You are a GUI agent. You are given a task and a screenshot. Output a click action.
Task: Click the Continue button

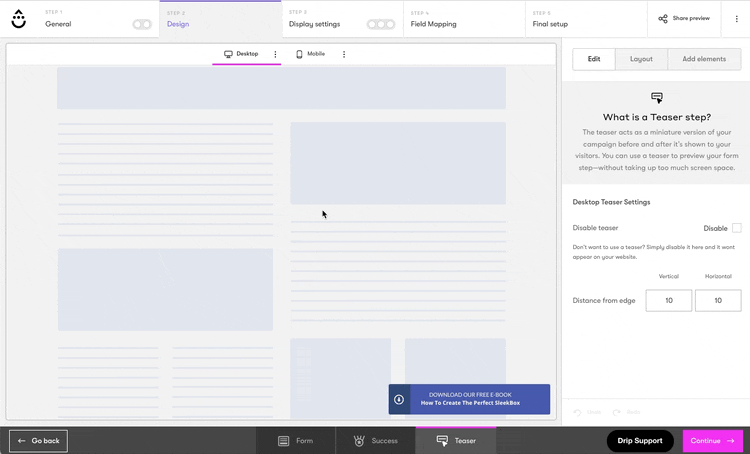(713, 441)
